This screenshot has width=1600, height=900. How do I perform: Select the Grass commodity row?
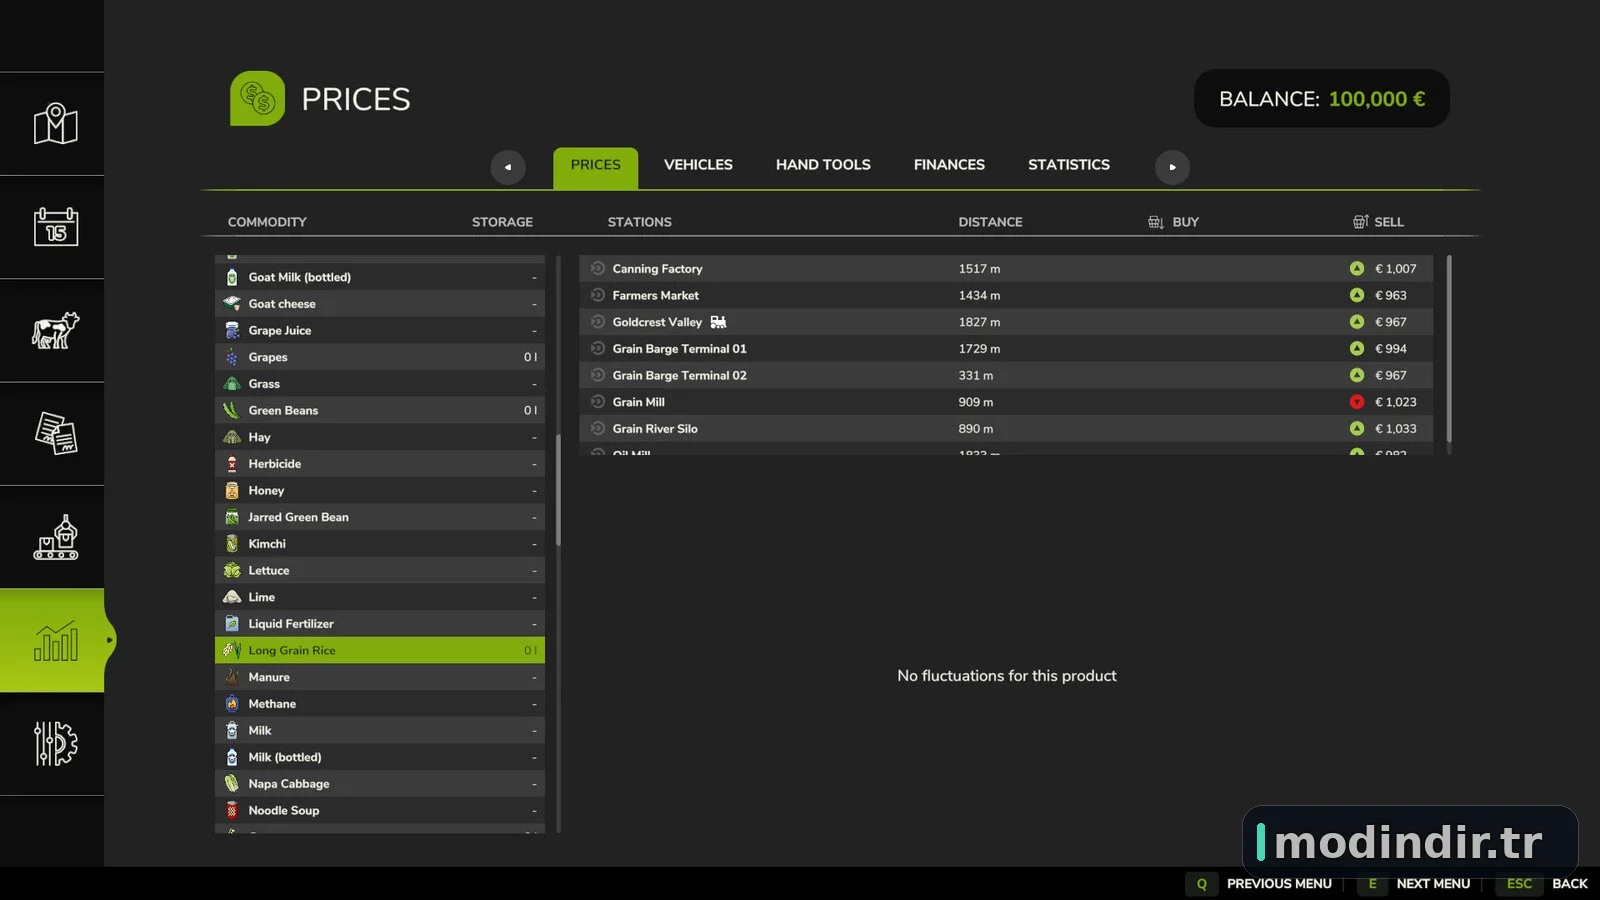(380, 384)
